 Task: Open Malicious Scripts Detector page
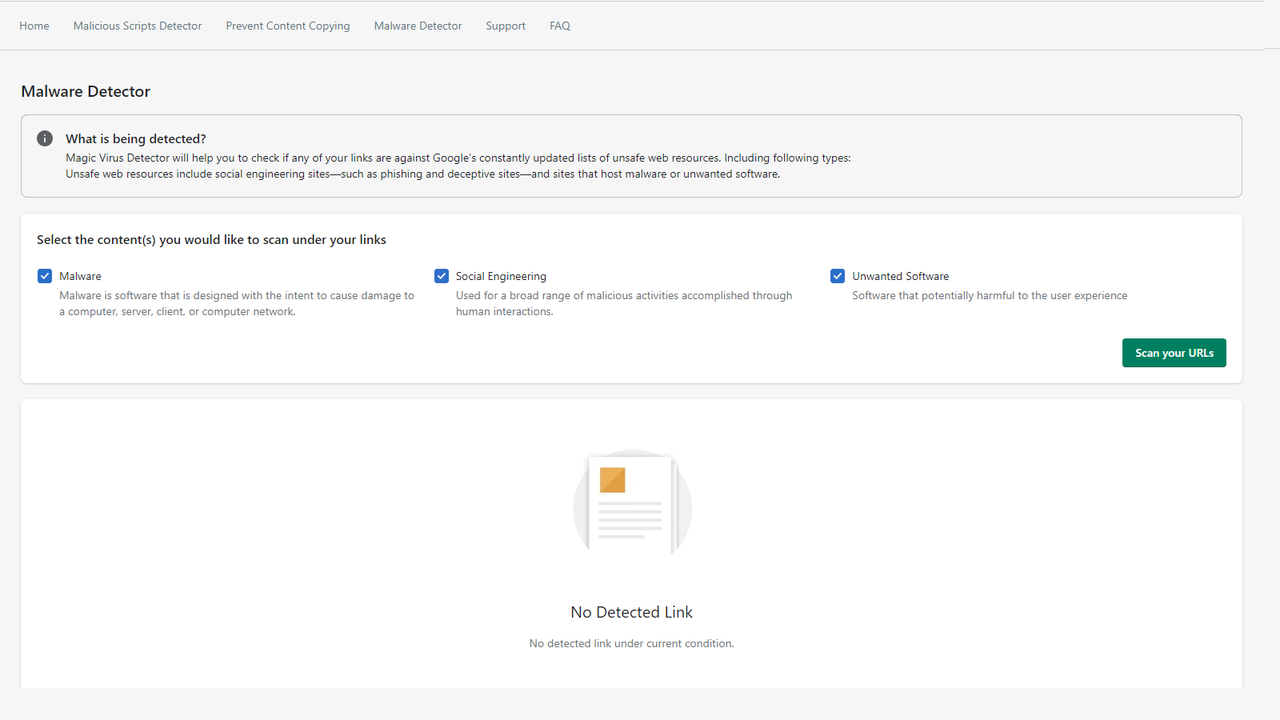[137, 26]
